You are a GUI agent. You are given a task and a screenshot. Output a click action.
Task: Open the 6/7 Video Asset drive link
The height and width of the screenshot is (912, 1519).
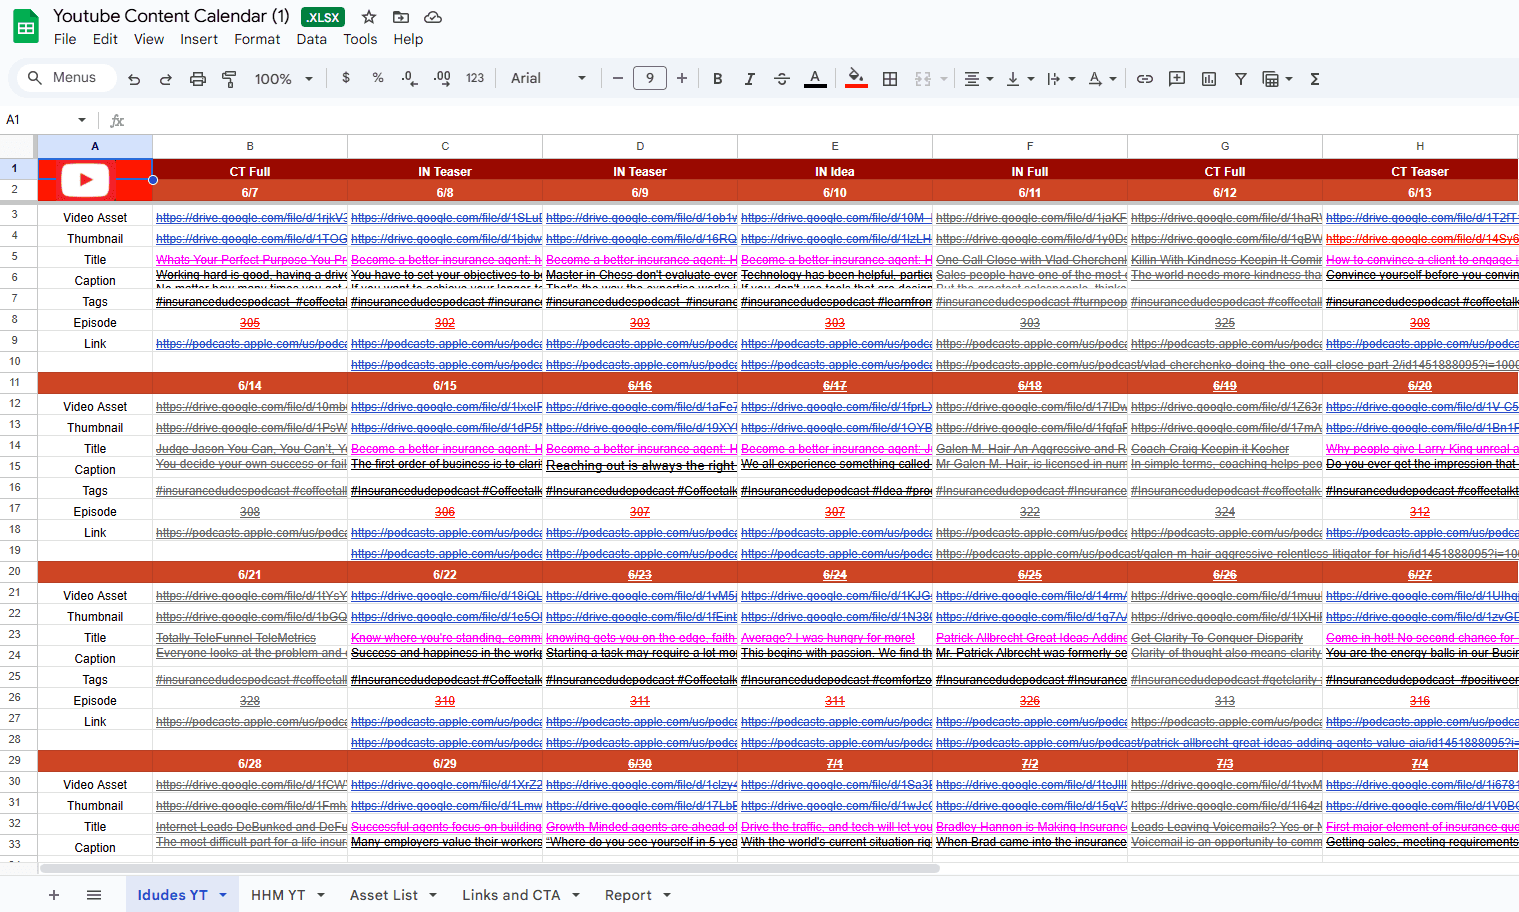tap(251, 217)
